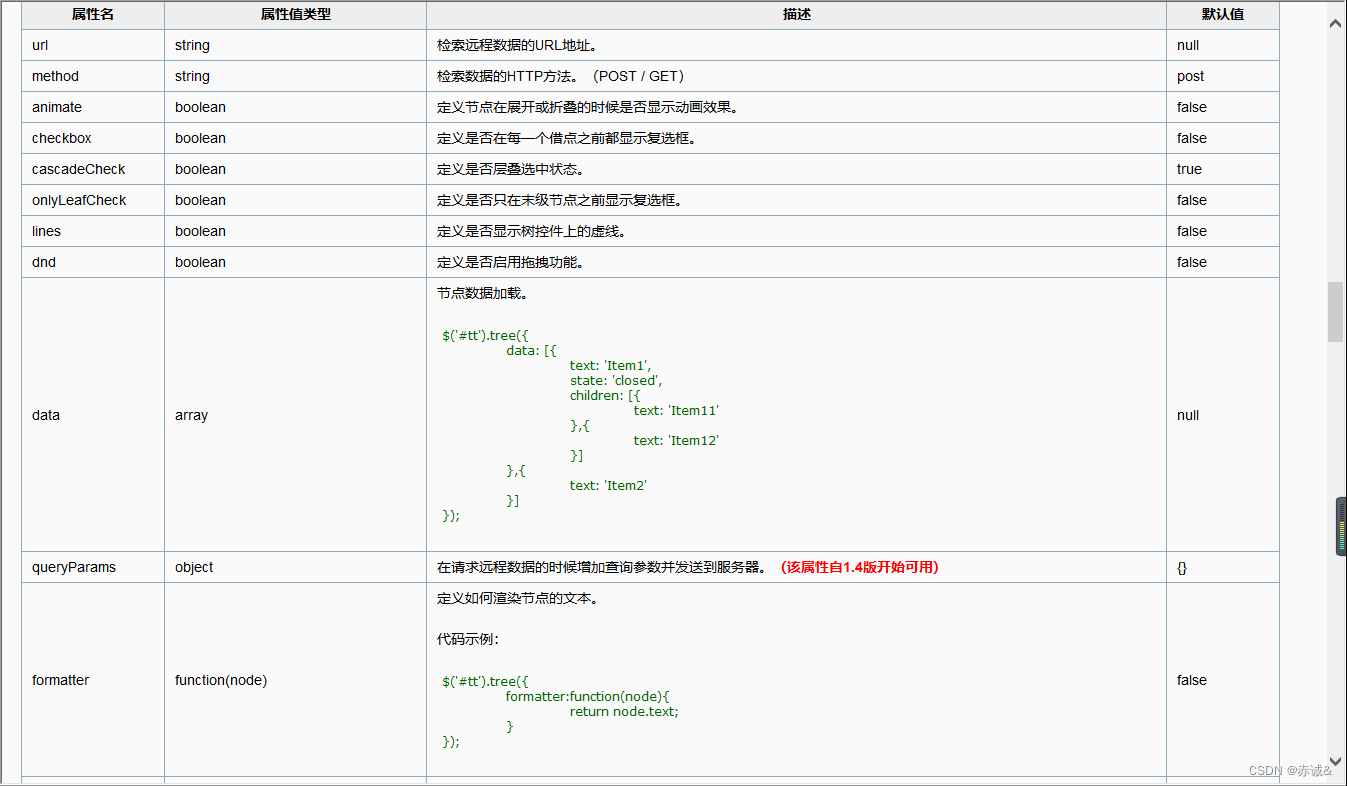This screenshot has height=786, width=1347.
Task: Click the code line text: 'Item1',
Action: pyautogui.click(x=610, y=366)
